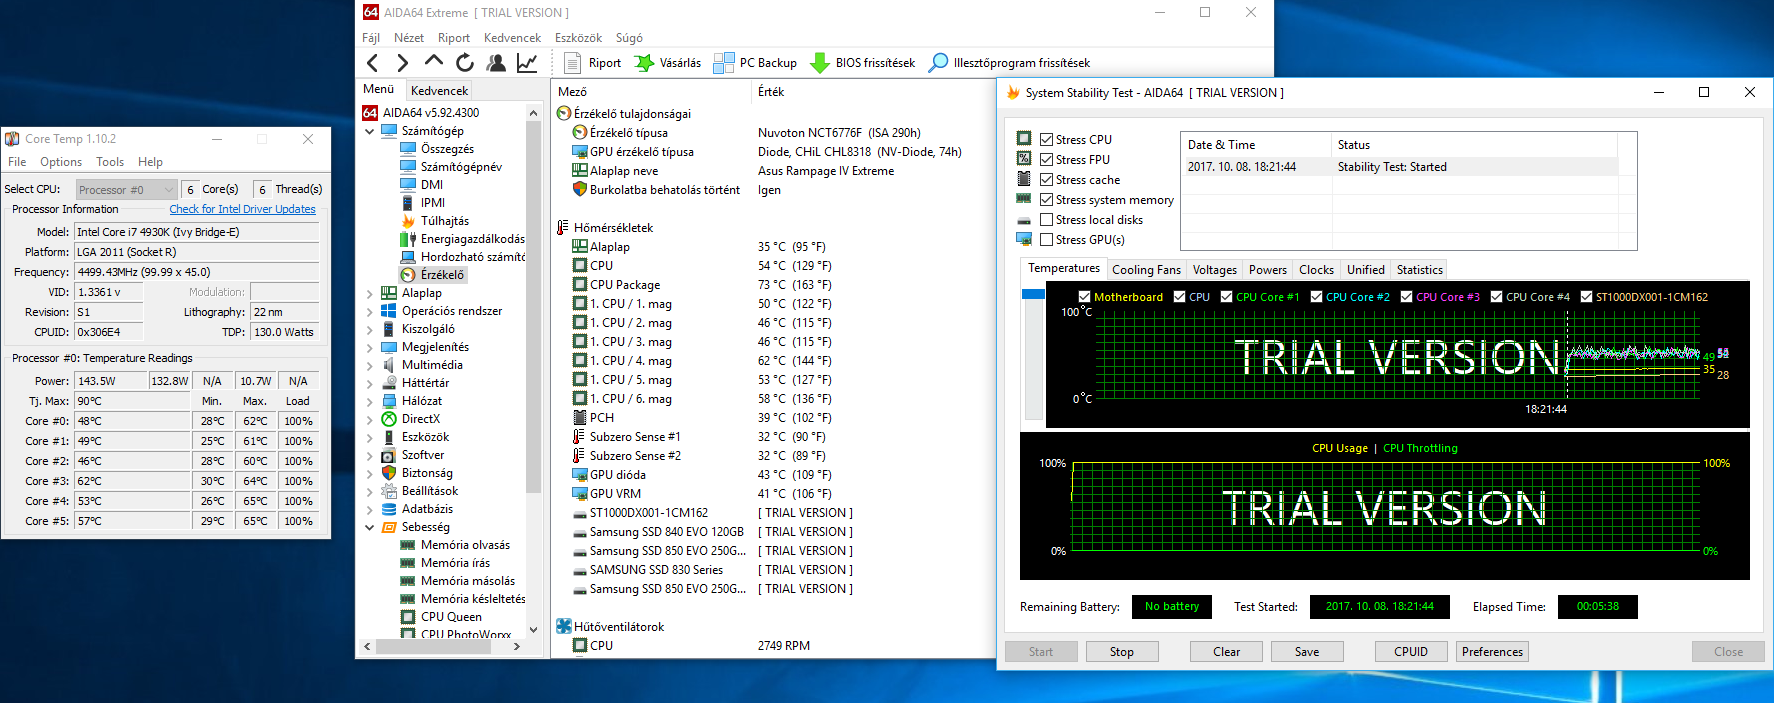Select CPU Queen benchmark item
The image size is (1774, 703).
(x=451, y=617)
